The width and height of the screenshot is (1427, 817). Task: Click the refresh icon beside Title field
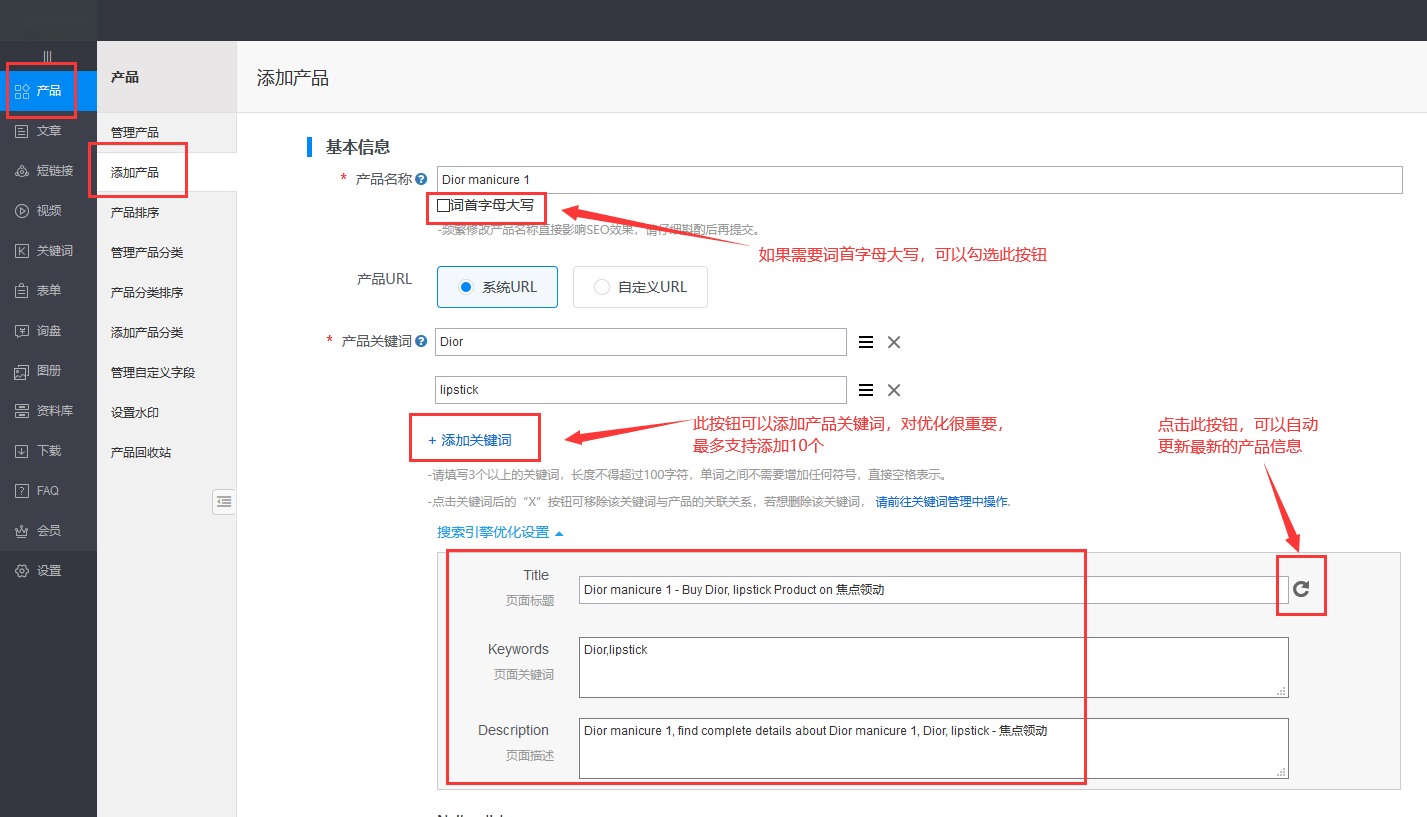click(1301, 589)
